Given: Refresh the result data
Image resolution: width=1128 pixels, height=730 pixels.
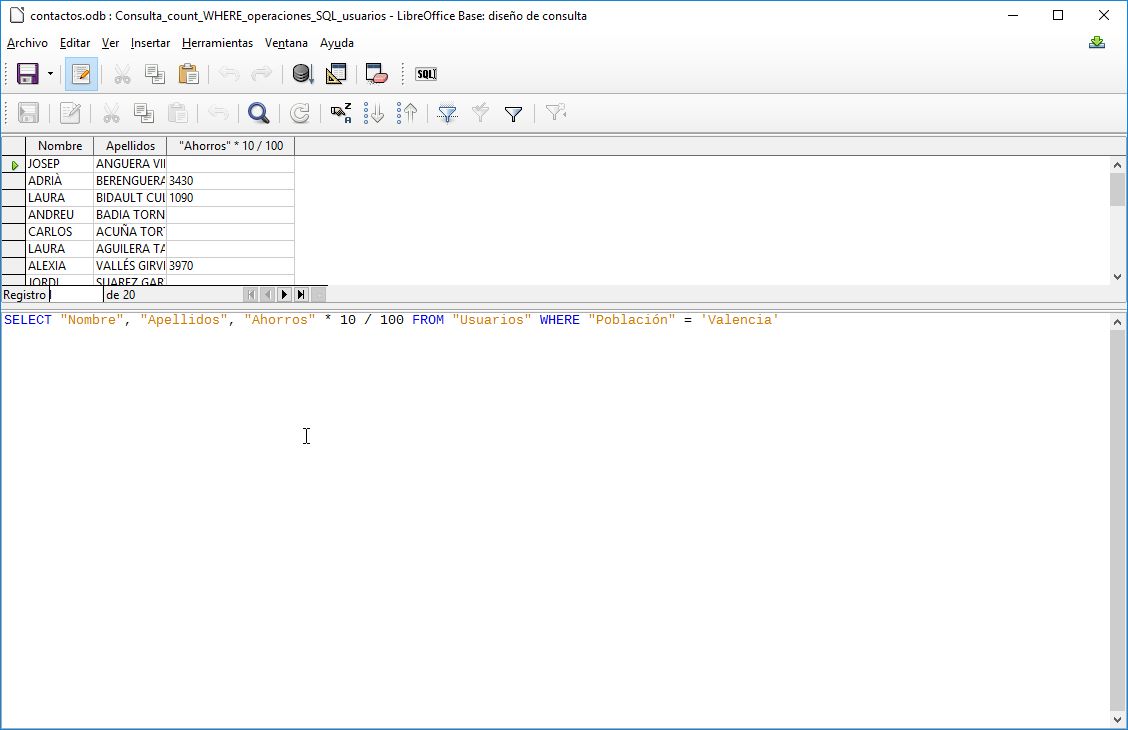Looking at the screenshot, I should [x=299, y=113].
